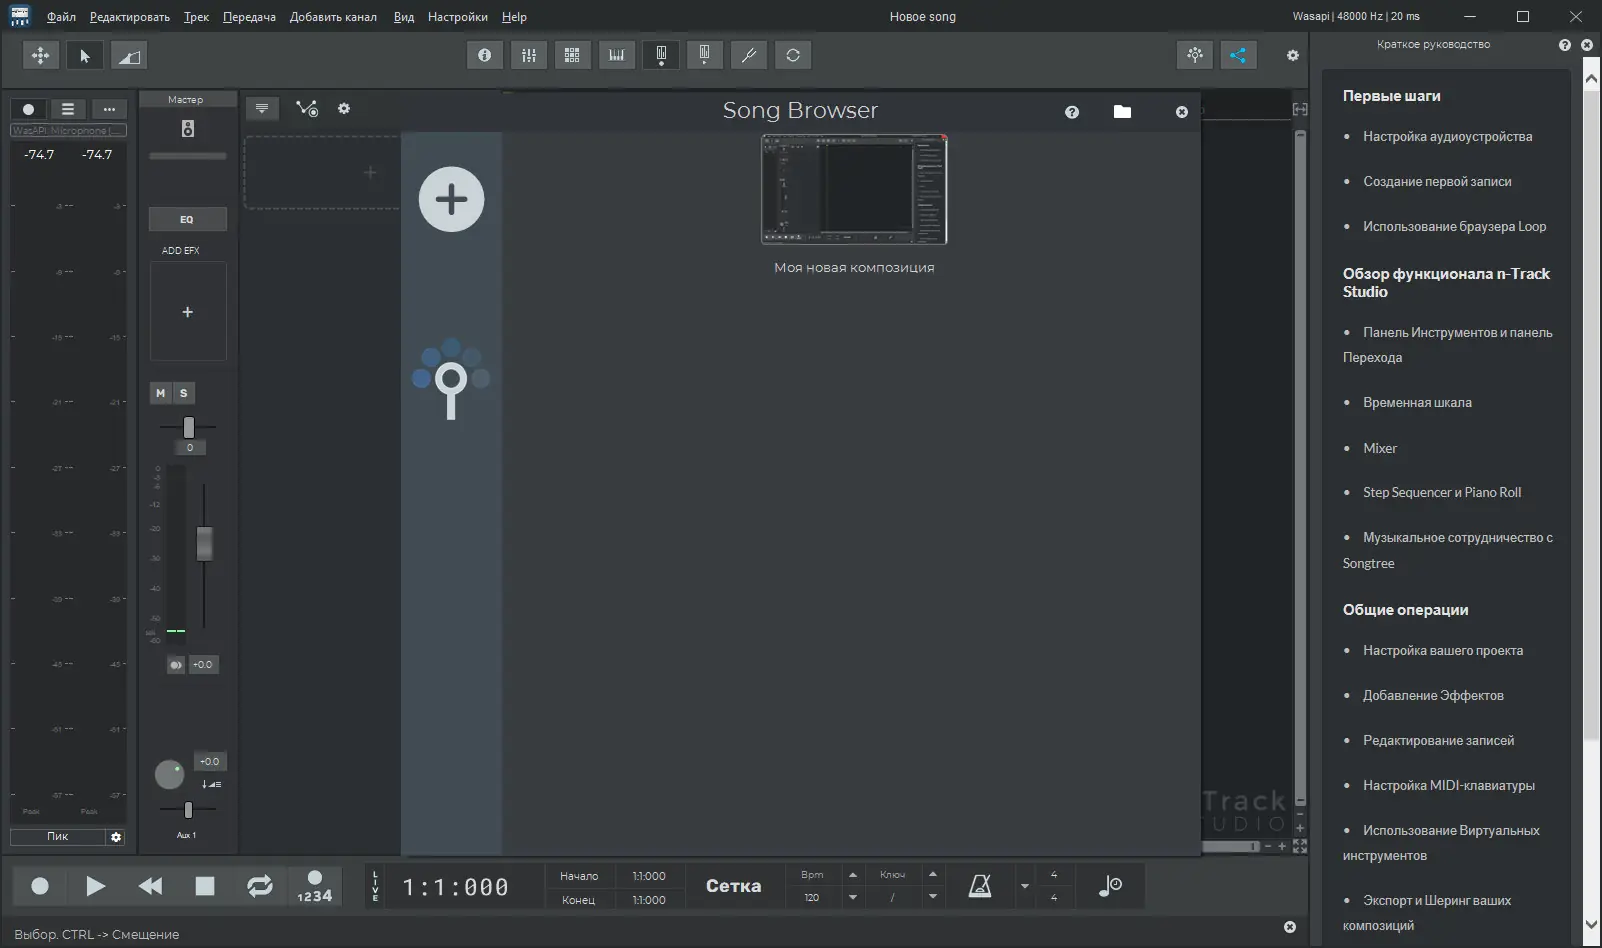Screen dimensions: 1602x948
Task: Open the Моя новая композиция song thumbnail
Action: tap(854, 190)
